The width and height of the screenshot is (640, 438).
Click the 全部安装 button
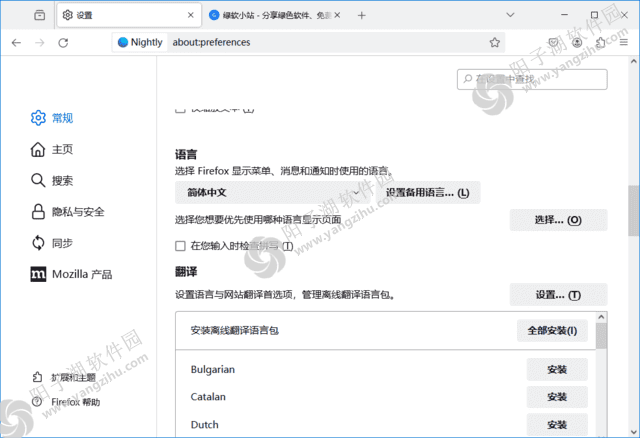(x=552, y=330)
